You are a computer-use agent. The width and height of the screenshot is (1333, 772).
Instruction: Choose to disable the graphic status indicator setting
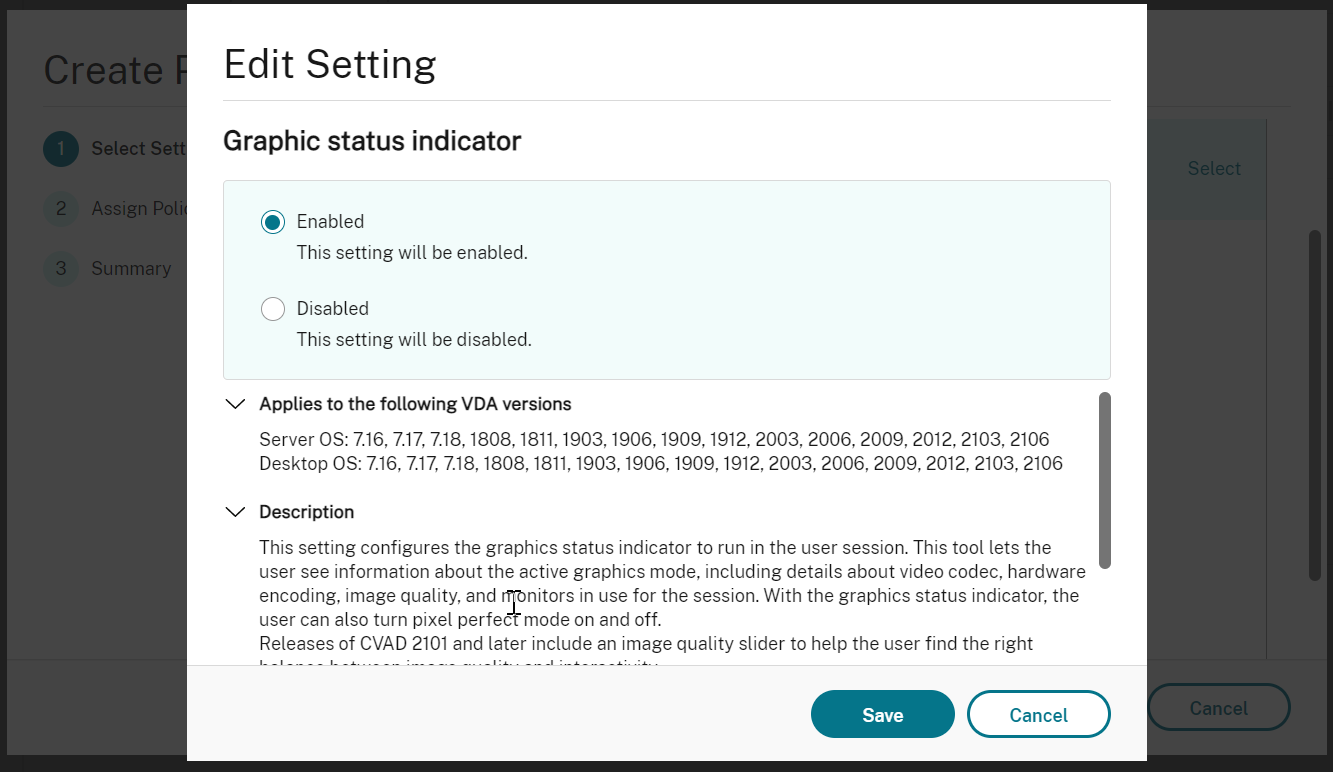[272, 308]
